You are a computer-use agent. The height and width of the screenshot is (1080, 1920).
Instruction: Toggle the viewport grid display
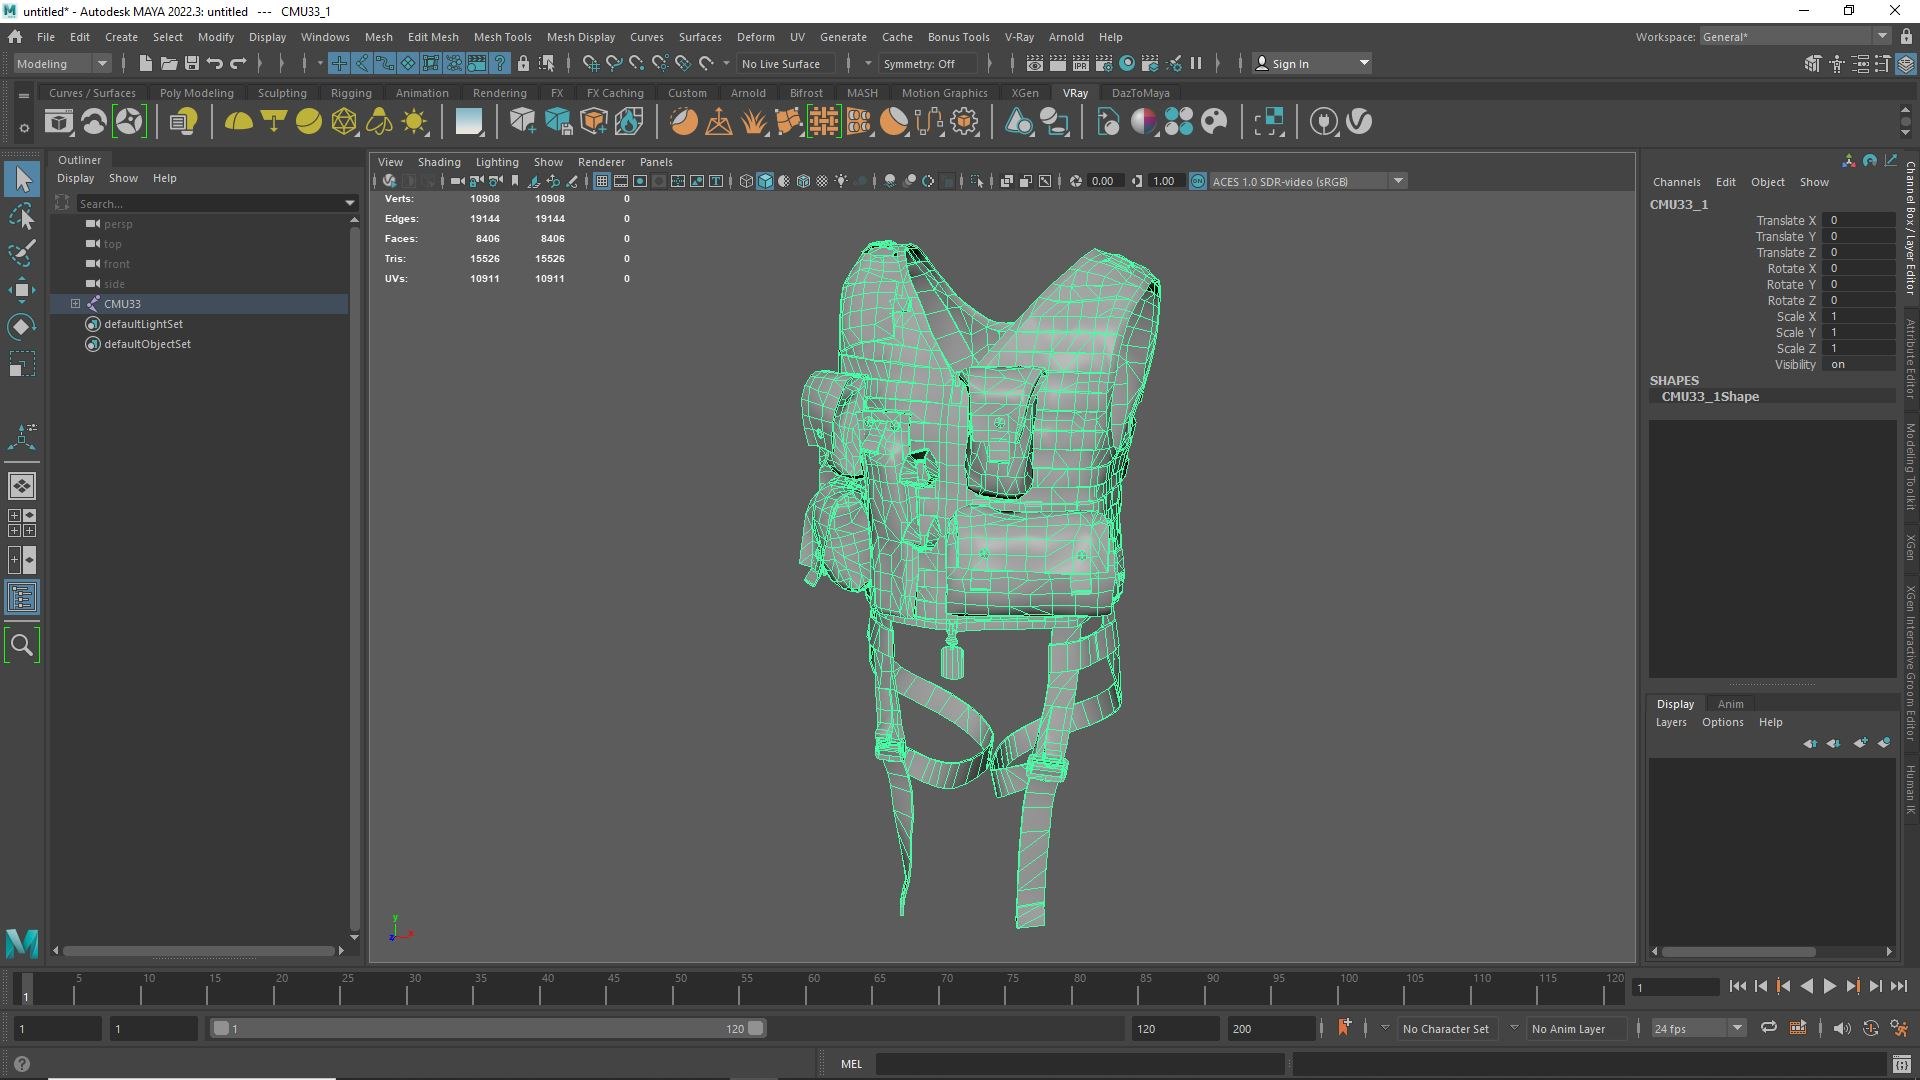tap(601, 181)
